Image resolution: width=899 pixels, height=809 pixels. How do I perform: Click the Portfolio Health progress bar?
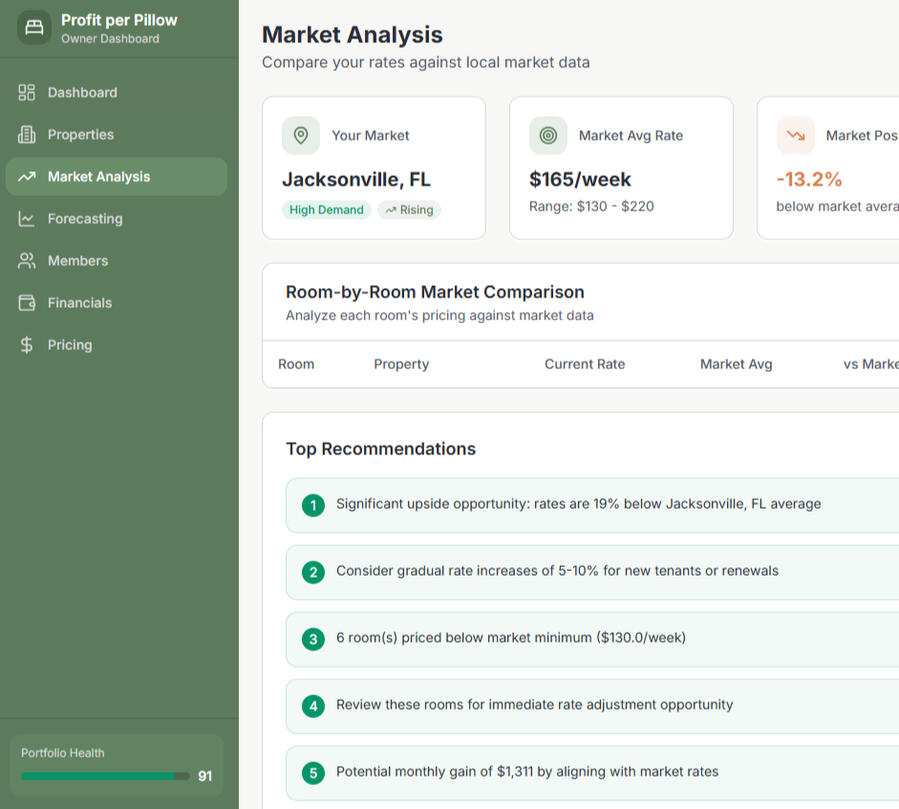click(x=105, y=776)
